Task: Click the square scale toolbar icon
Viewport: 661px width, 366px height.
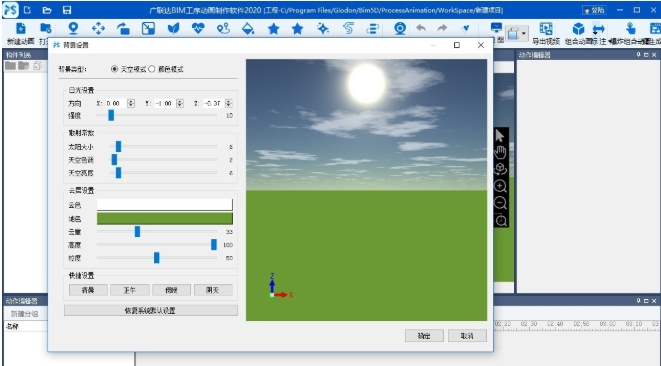Action: click(148, 28)
